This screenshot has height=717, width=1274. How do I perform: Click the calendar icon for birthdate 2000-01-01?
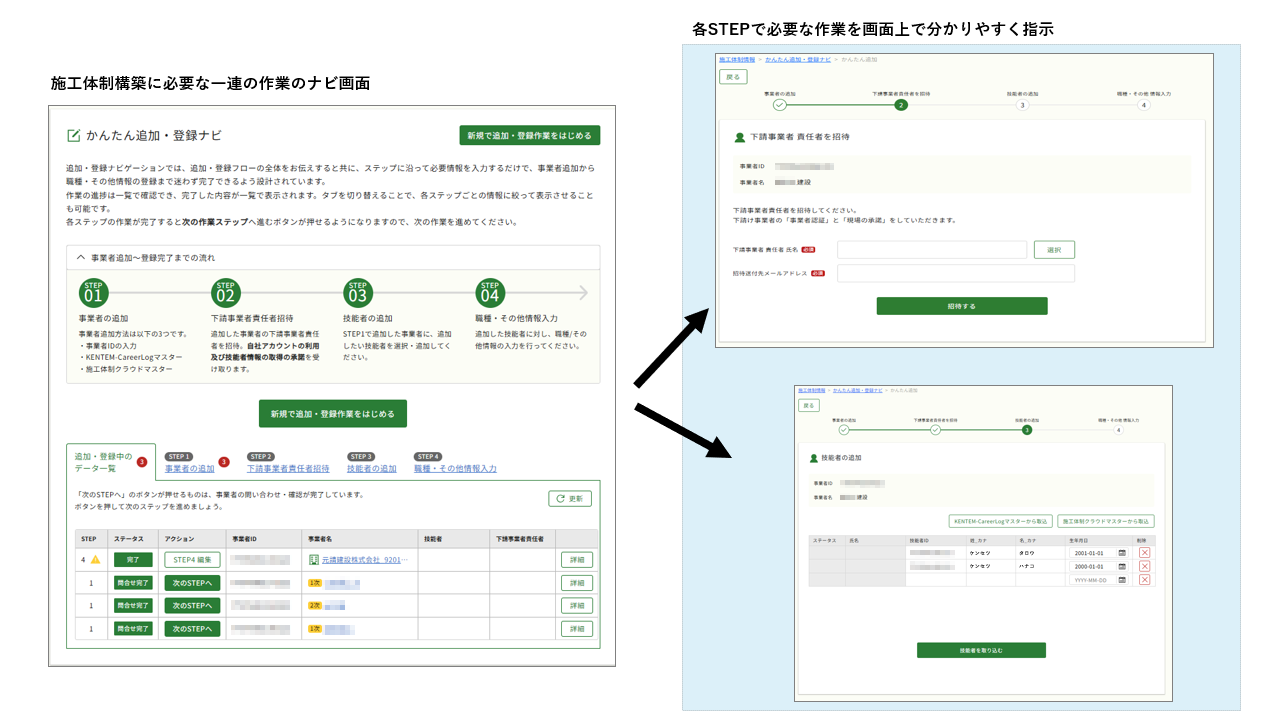[1121, 566]
